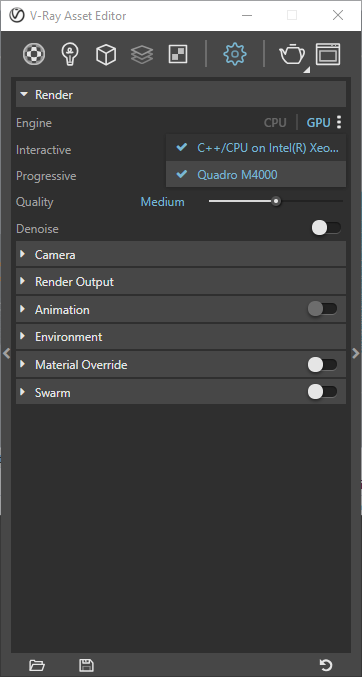Enable the Material Override toggle
This screenshot has height=677, width=362.
click(x=322, y=365)
